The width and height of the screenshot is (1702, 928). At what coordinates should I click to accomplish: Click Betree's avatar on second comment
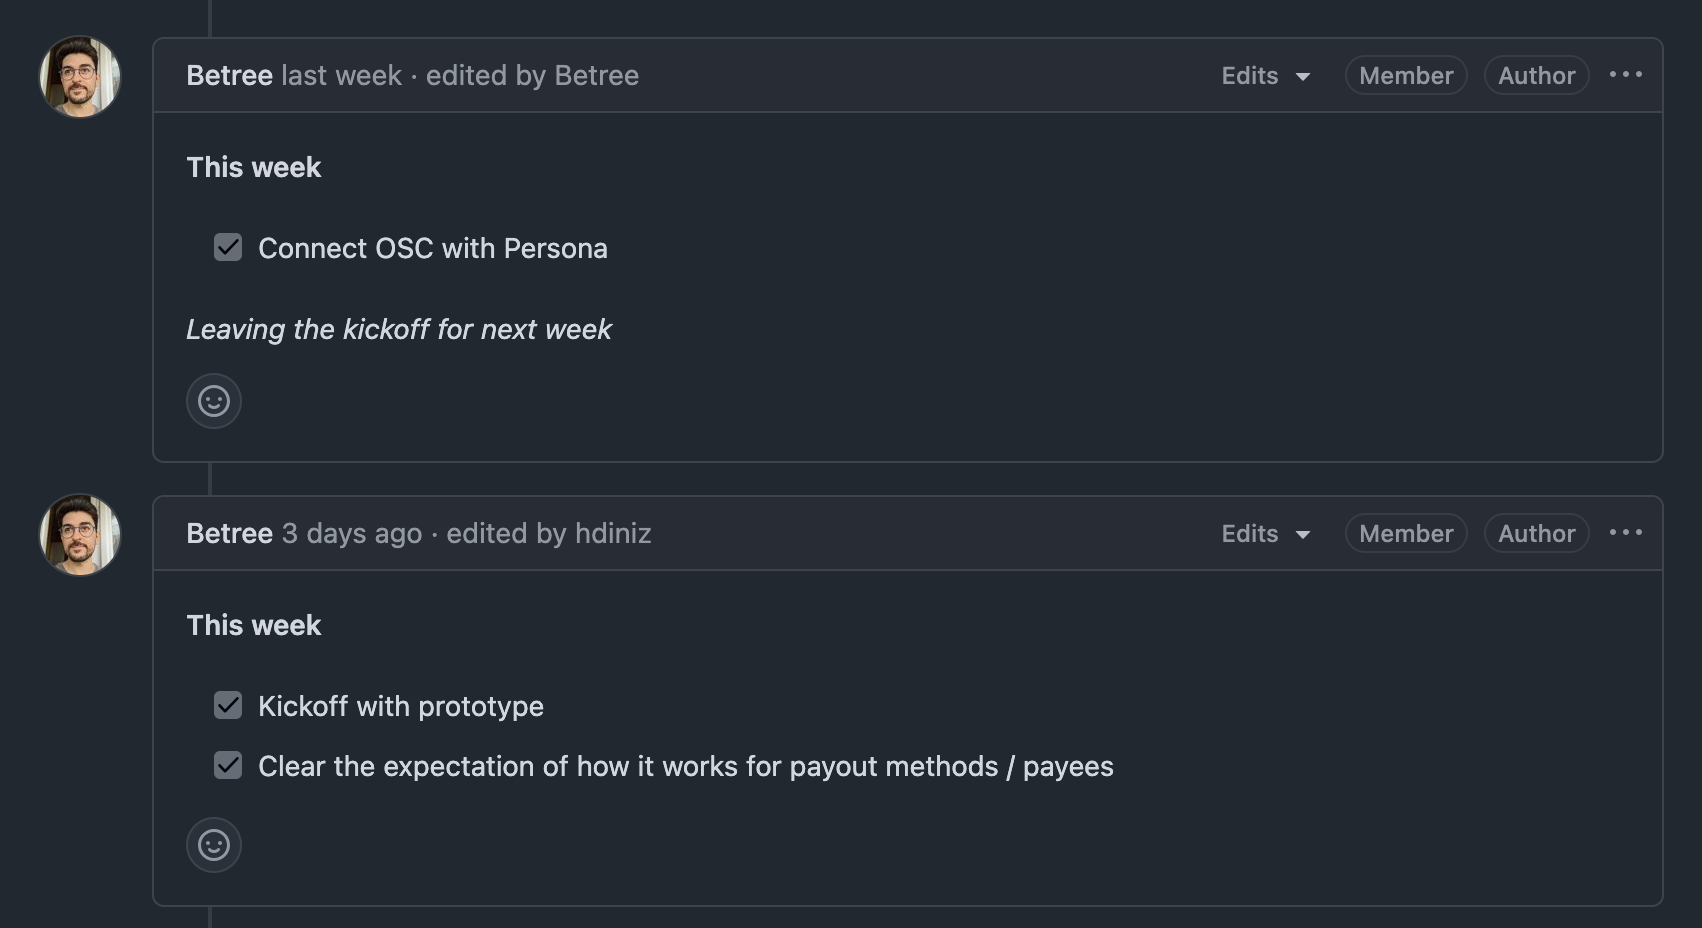[80, 535]
